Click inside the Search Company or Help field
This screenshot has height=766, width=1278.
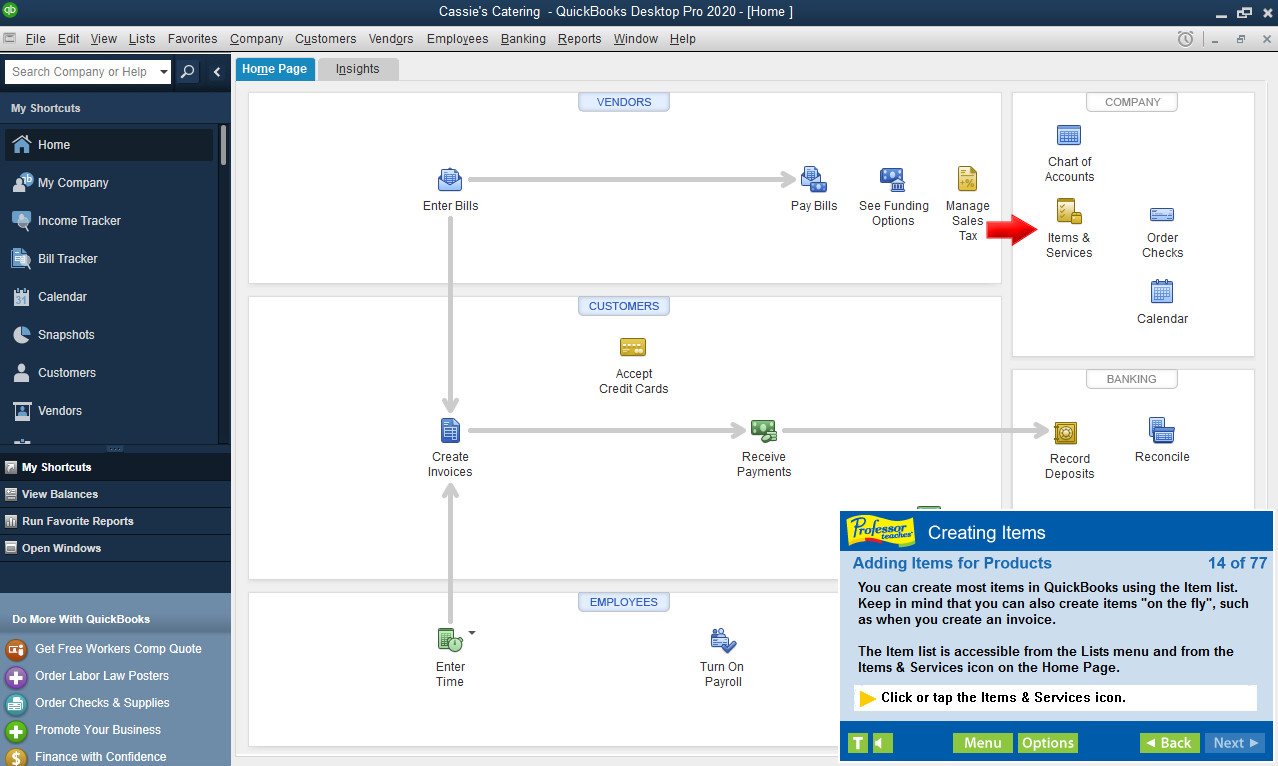80,71
